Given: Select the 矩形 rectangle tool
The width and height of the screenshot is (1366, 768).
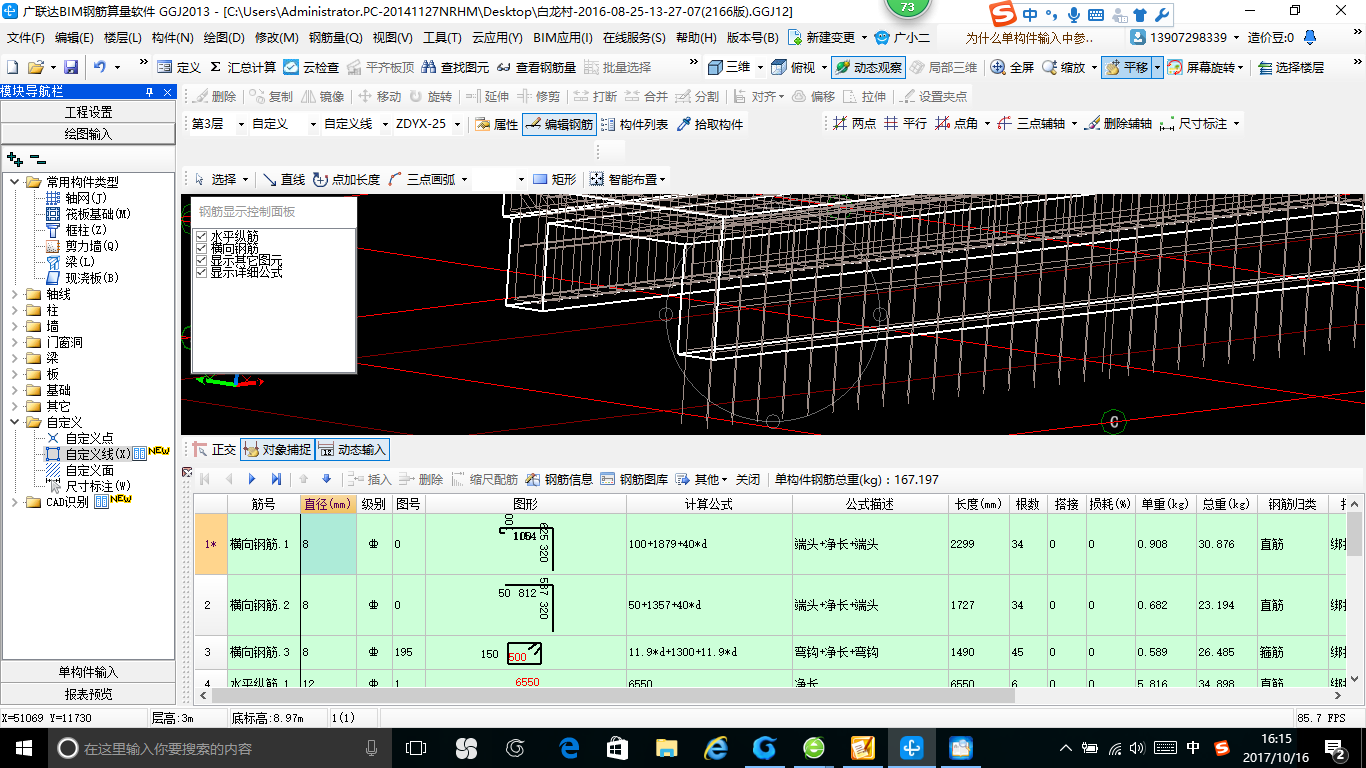Looking at the screenshot, I should (x=554, y=179).
